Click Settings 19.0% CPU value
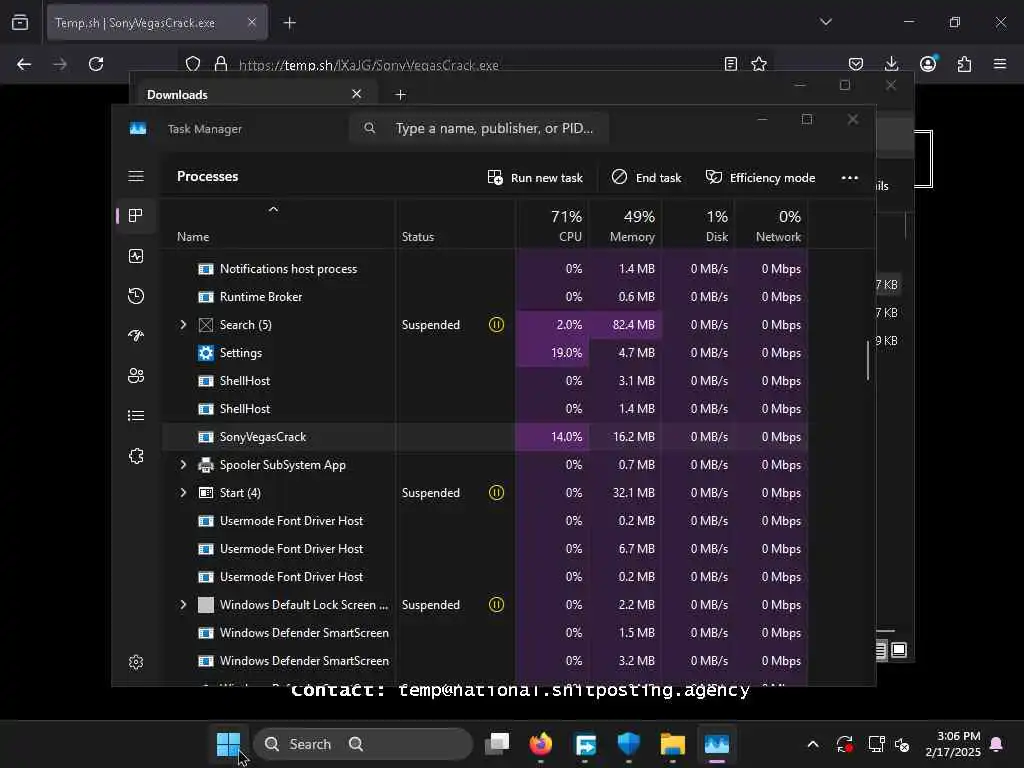 pyautogui.click(x=566, y=353)
